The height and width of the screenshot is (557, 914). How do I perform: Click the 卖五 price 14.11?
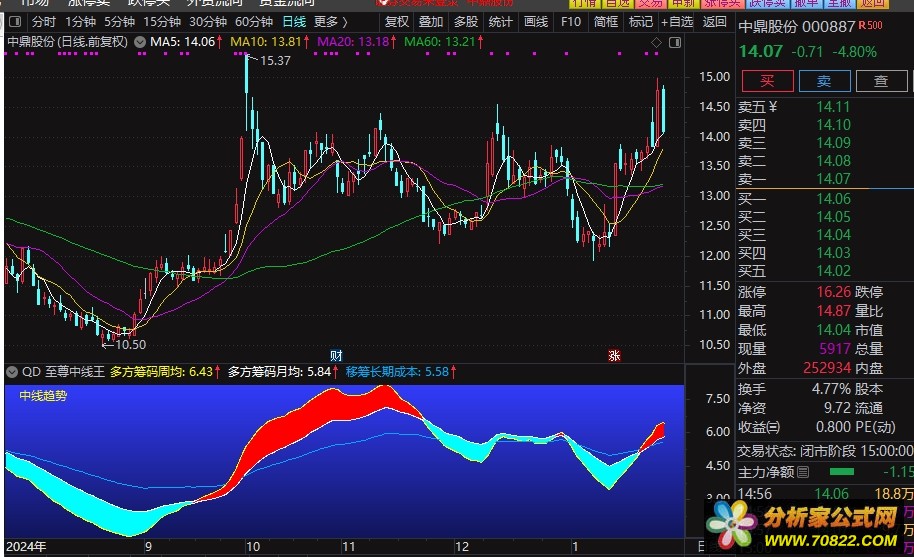point(834,107)
